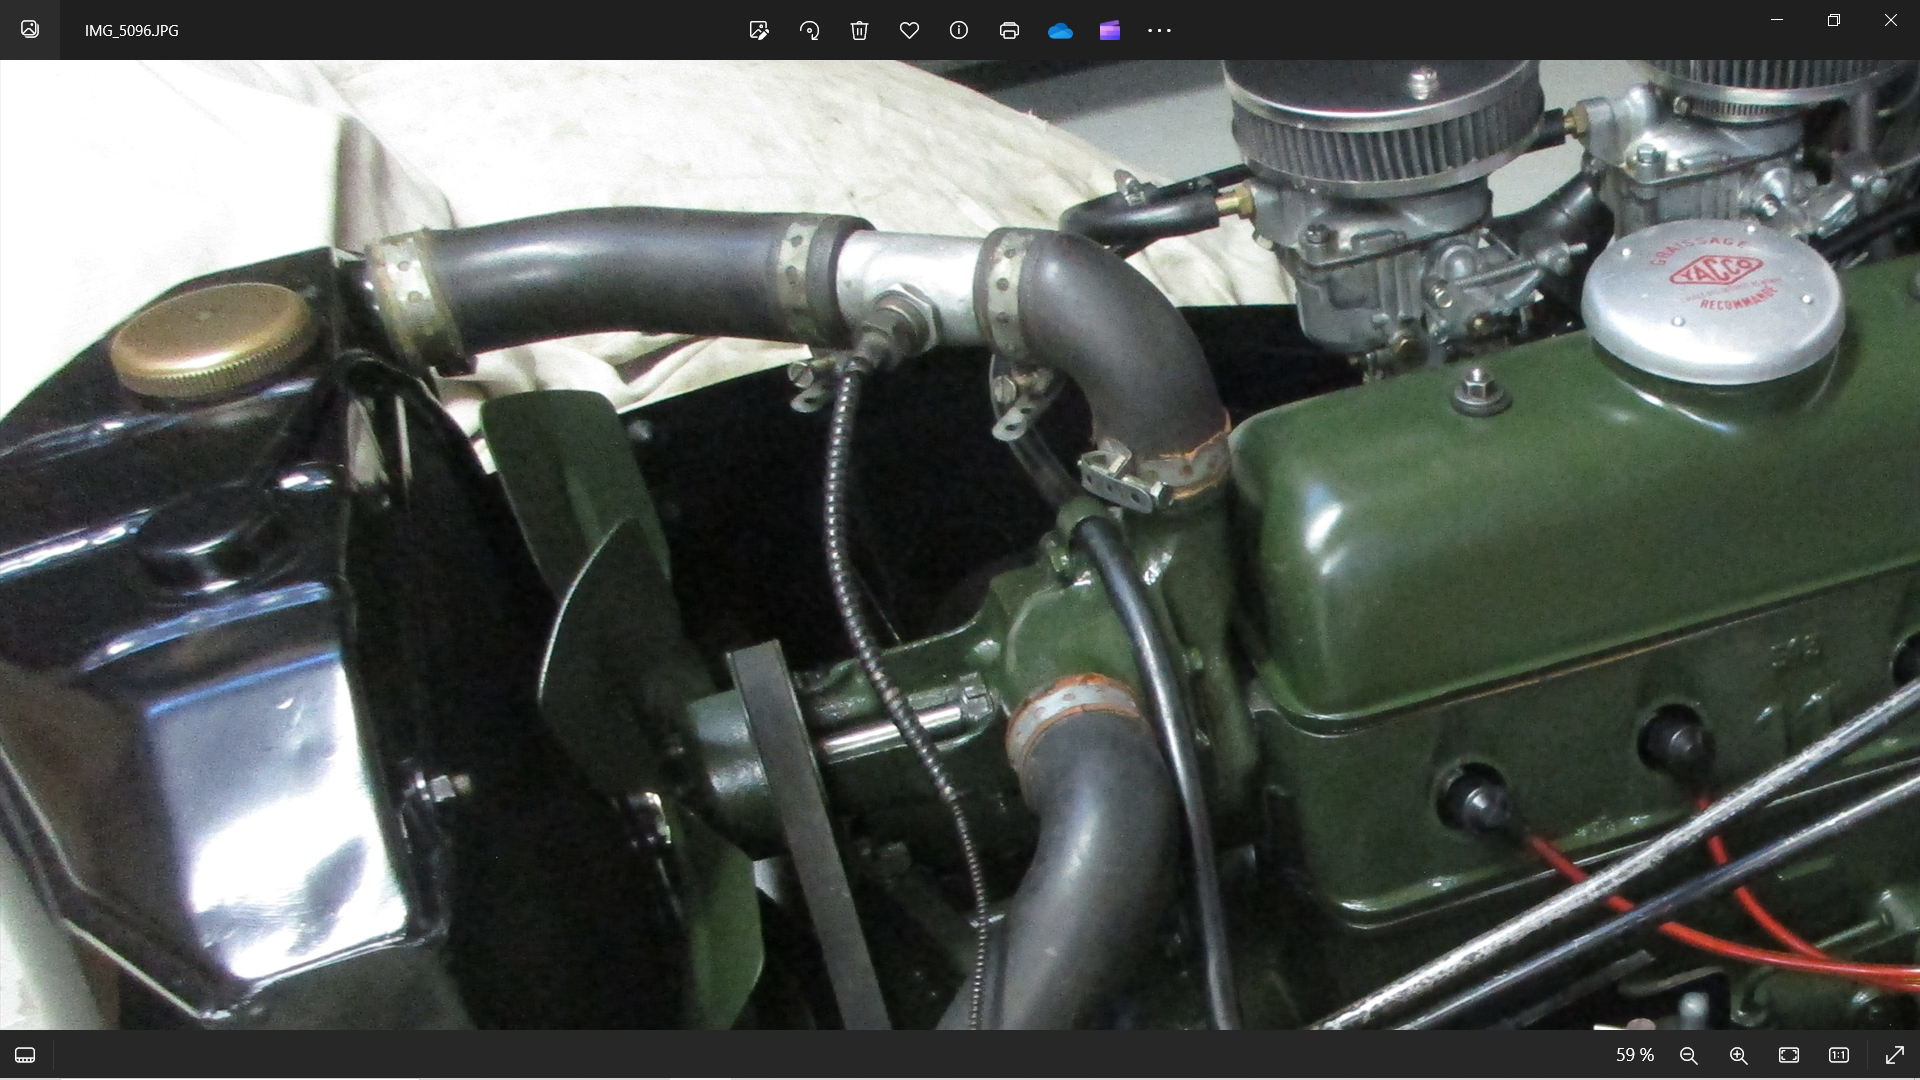
Task: Expand the See more options menu
Action: pyautogui.click(x=1159, y=30)
